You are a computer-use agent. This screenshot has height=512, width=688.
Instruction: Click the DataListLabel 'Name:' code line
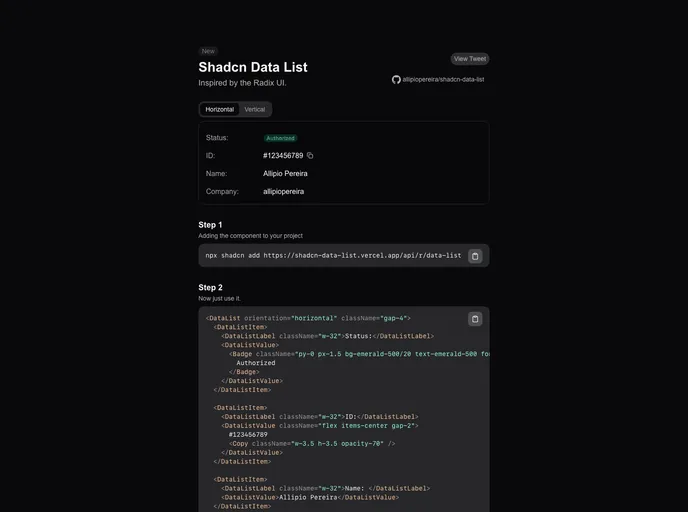pyautogui.click(x=326, y=488)
